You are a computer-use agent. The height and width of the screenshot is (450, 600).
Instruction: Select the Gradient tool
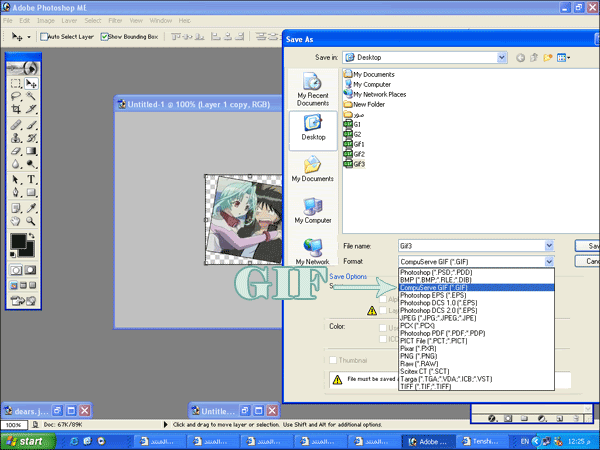pos(31,151)
